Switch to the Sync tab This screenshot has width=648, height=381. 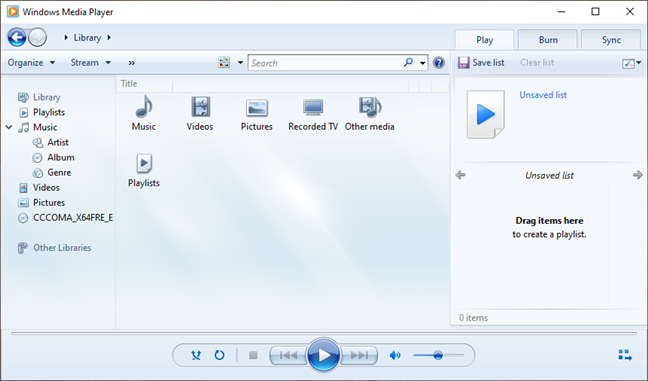[611, 40]
